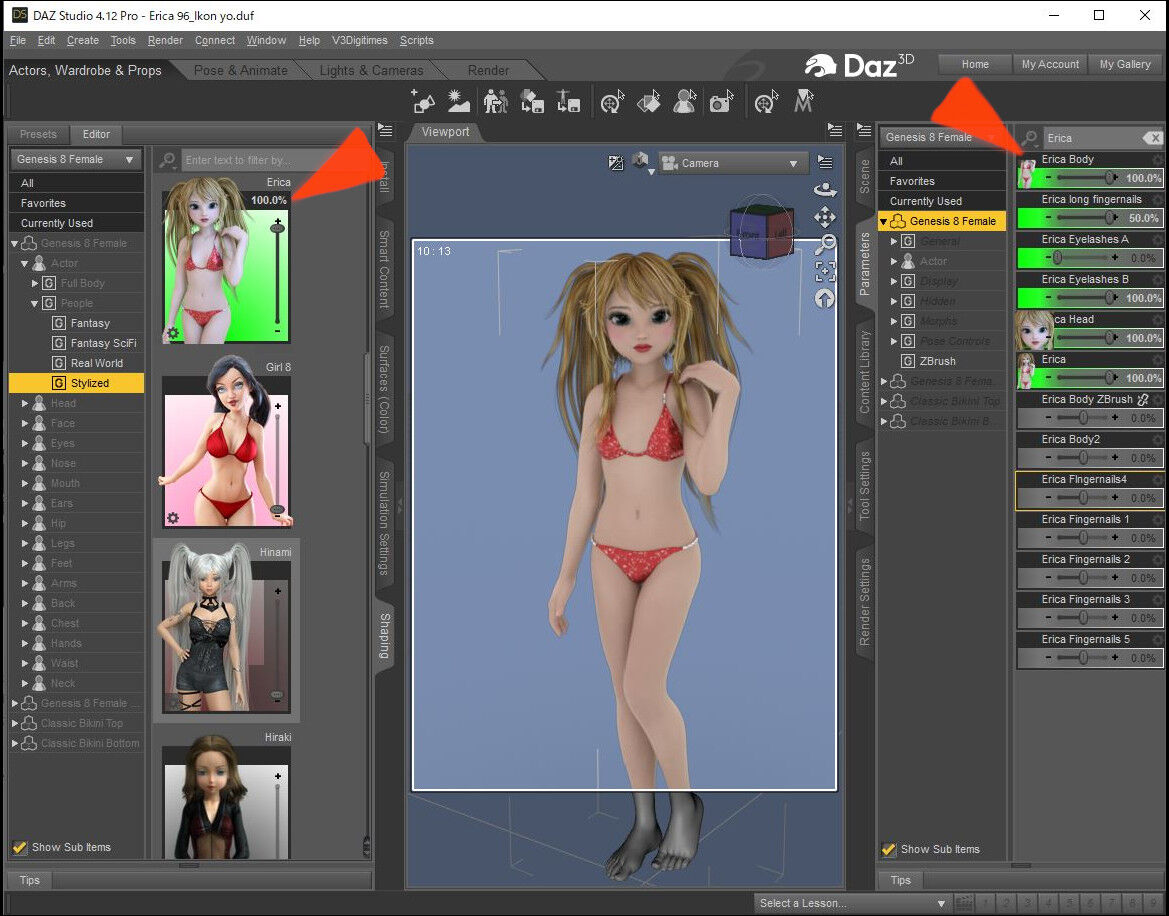This screenshot has height=916, width=1169.
Task: Click the aux viewport toggle icon beside Camera
Action: [x=616, y=162]
